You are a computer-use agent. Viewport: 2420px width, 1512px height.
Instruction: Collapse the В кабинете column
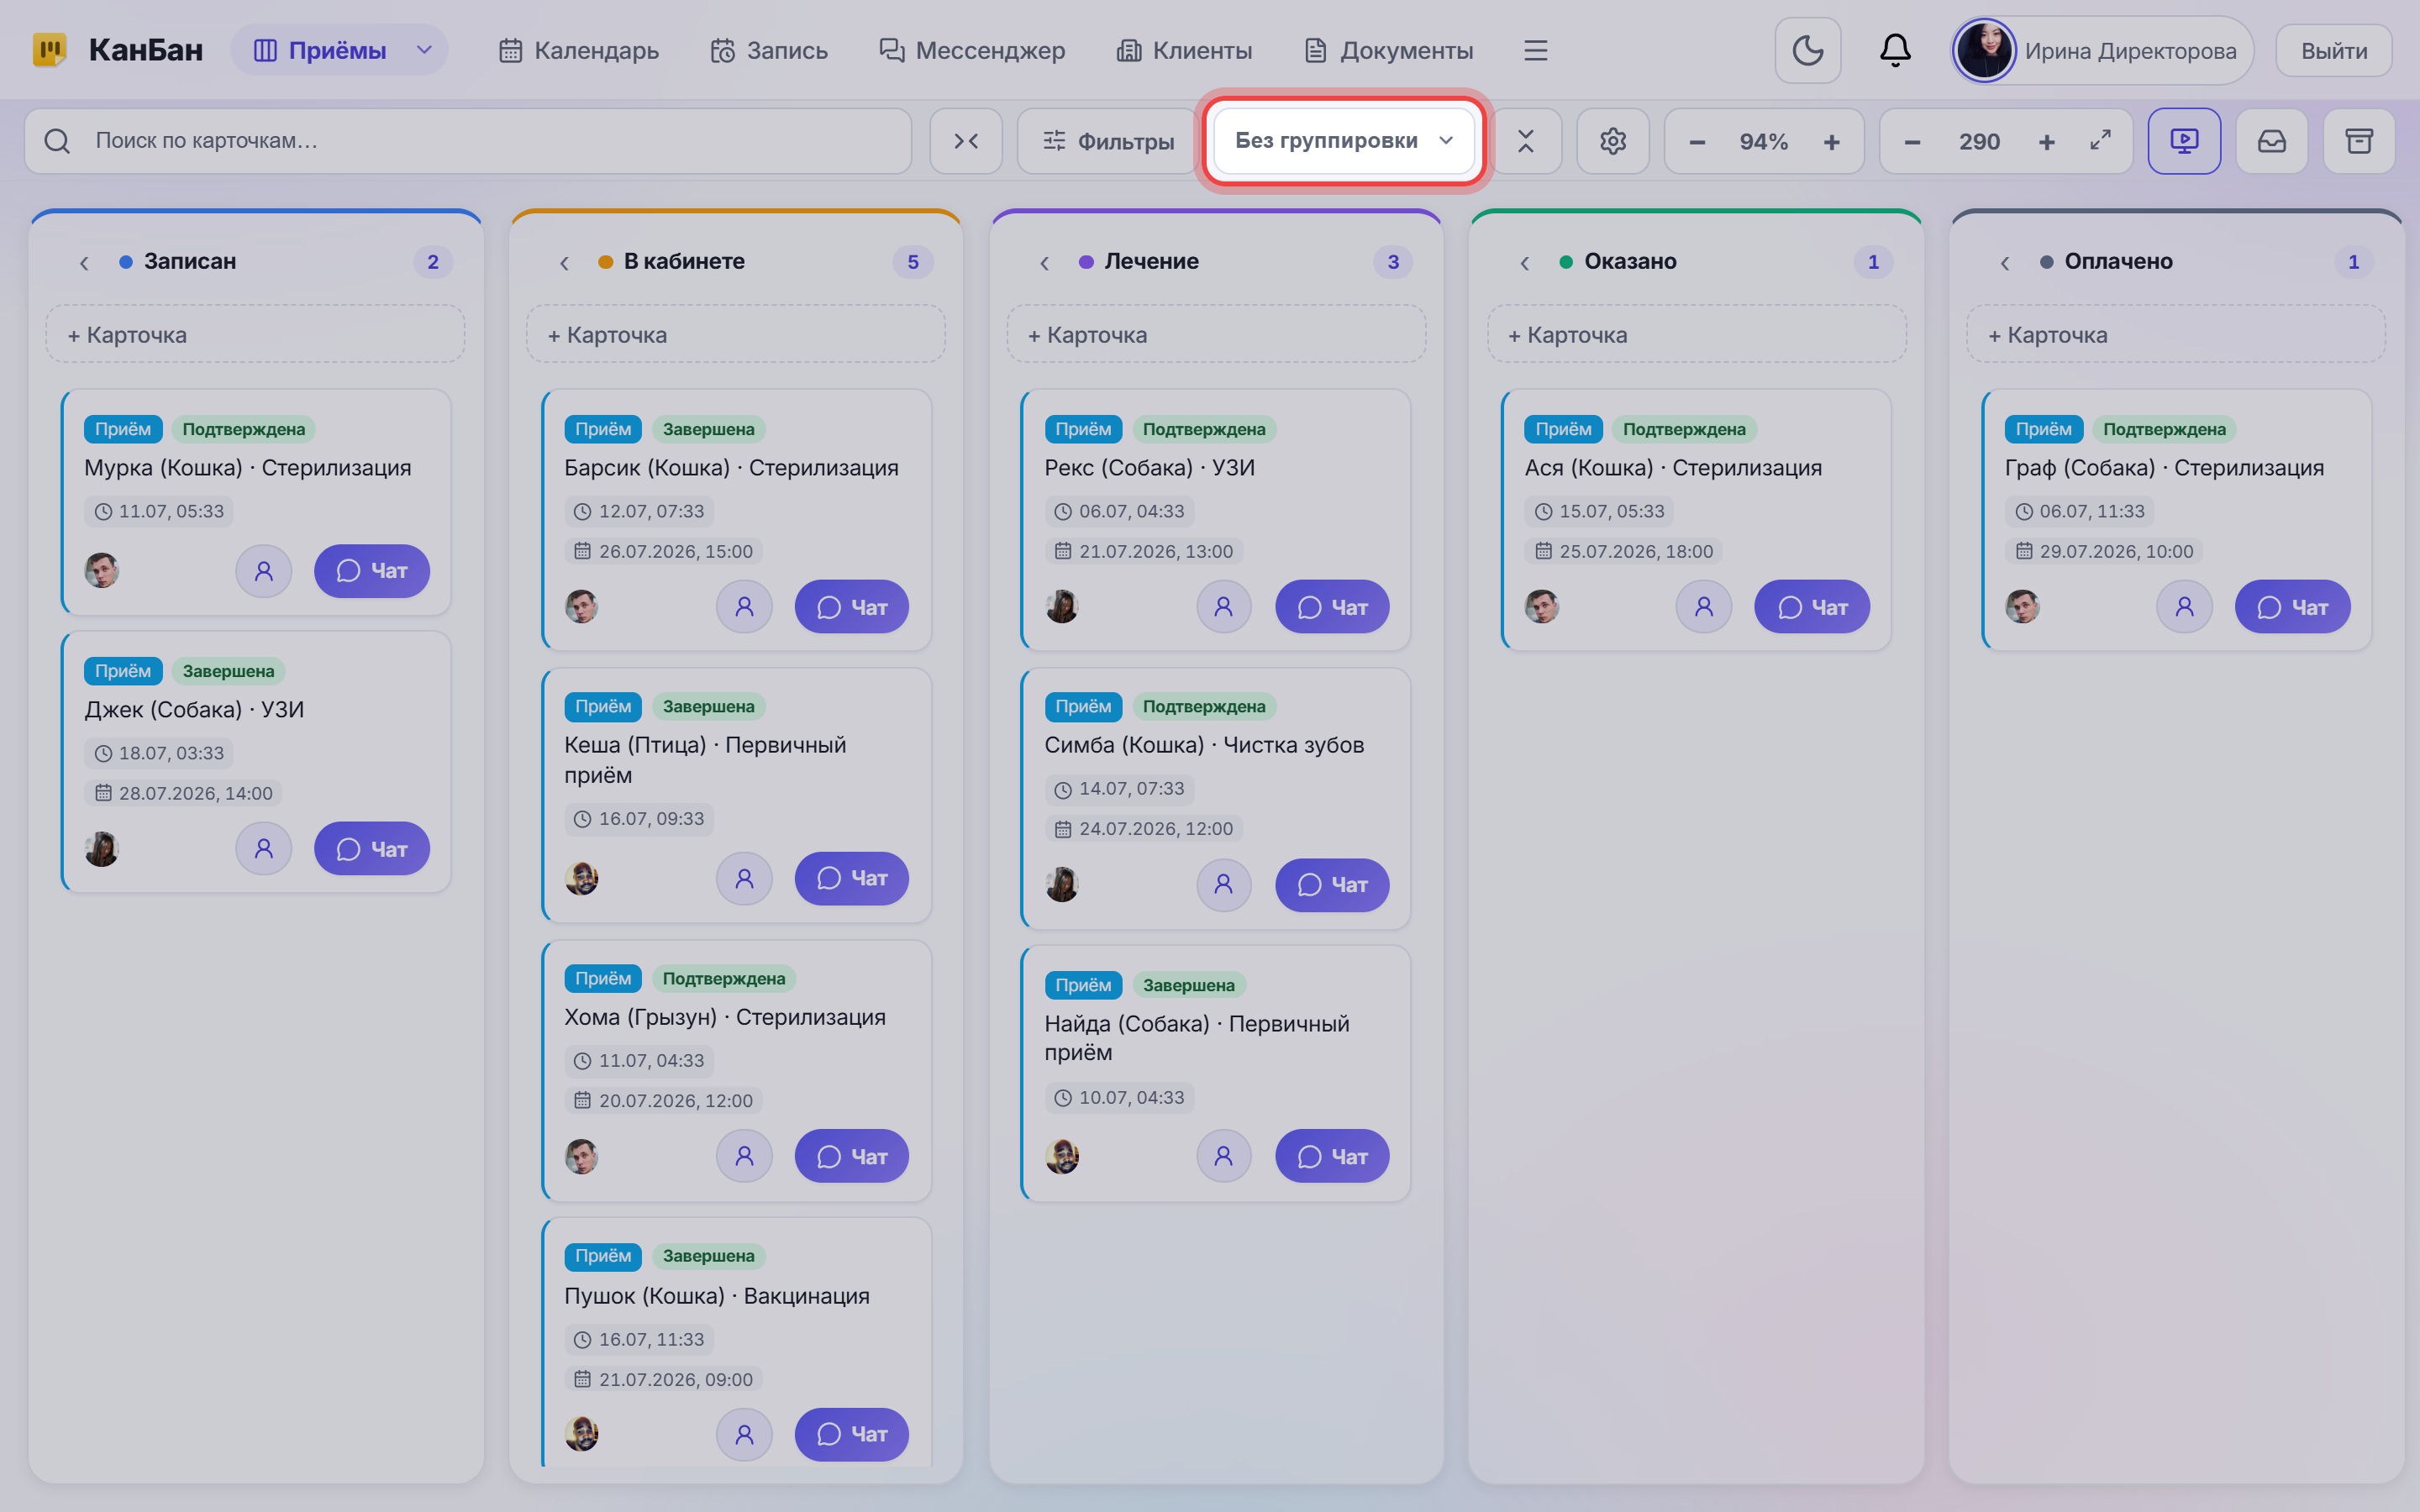point(564,263)
